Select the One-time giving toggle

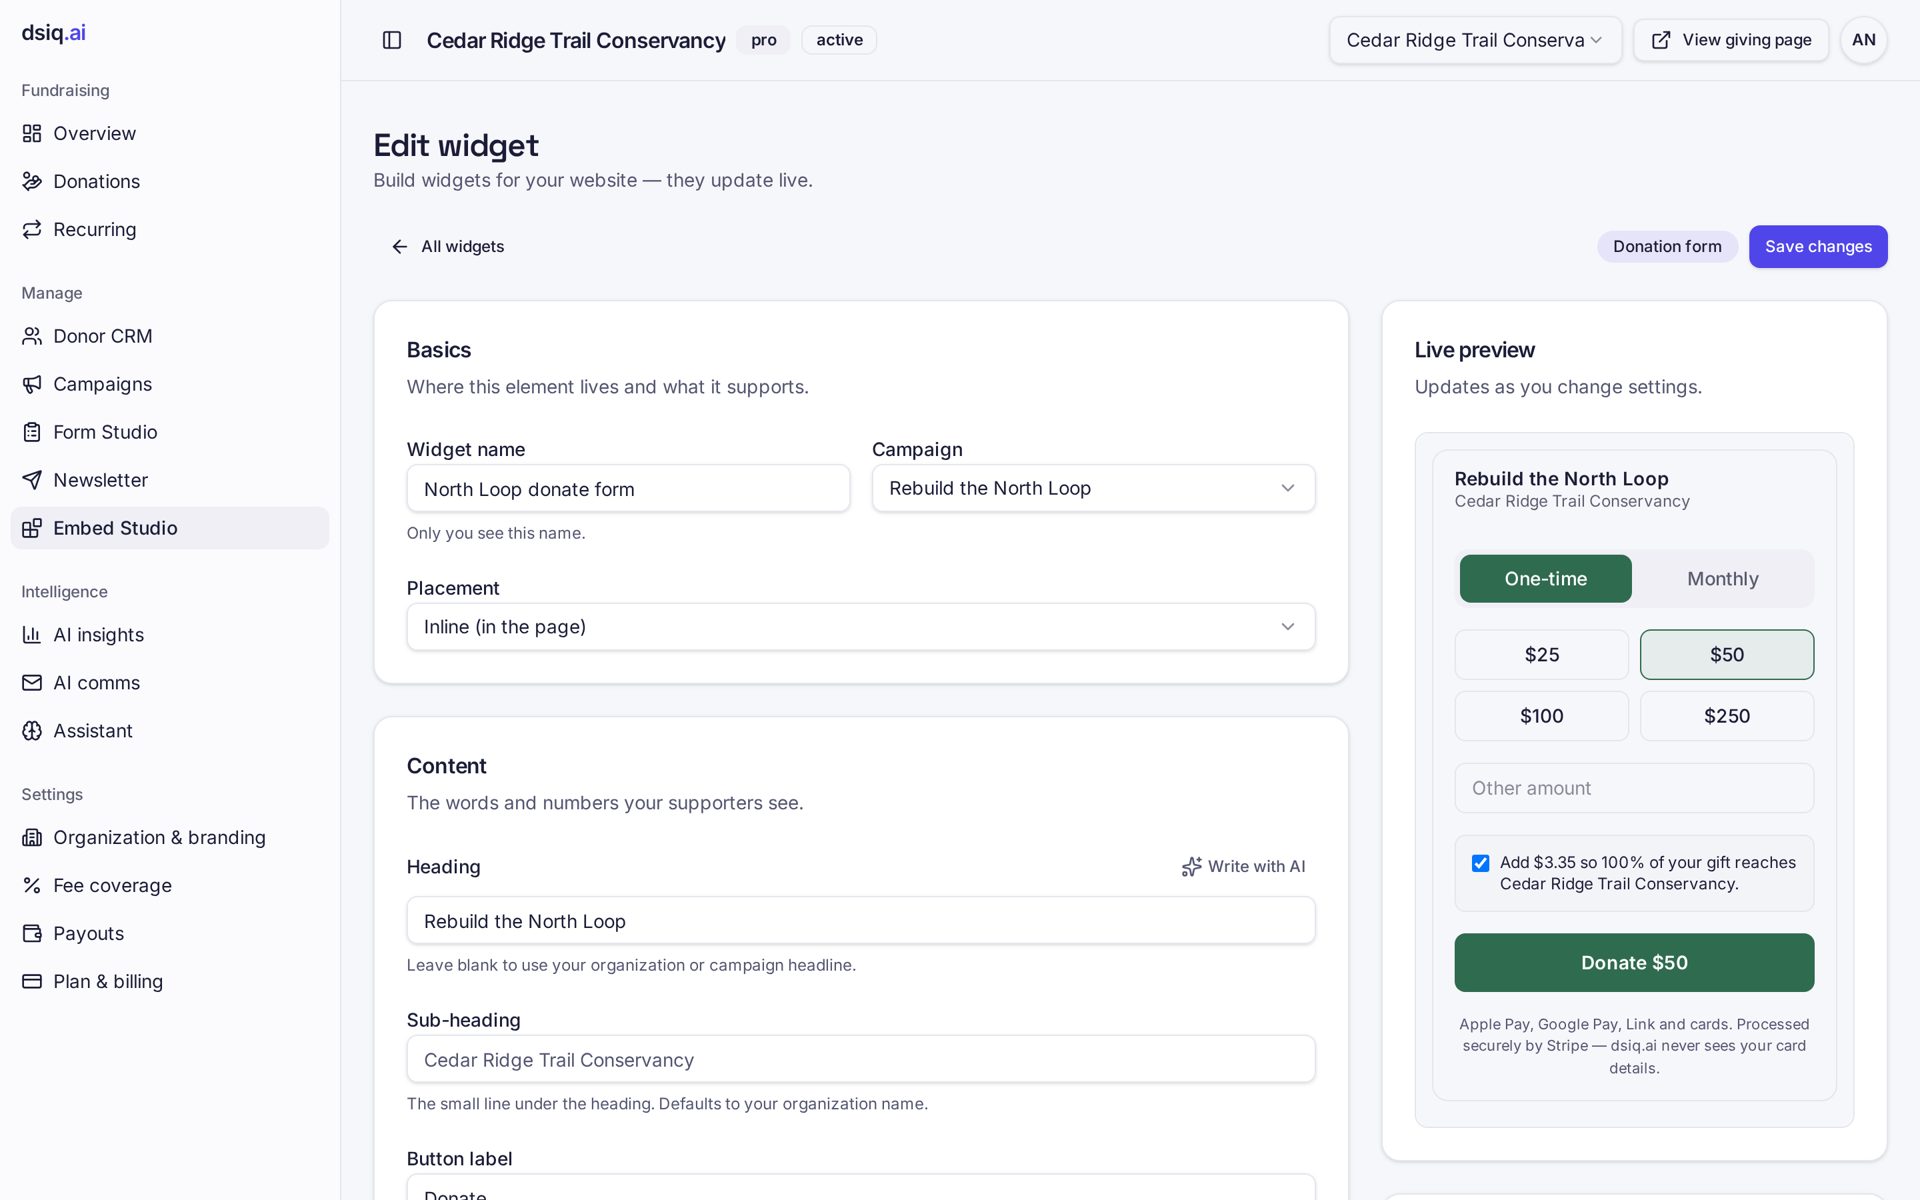(1545, 579)
